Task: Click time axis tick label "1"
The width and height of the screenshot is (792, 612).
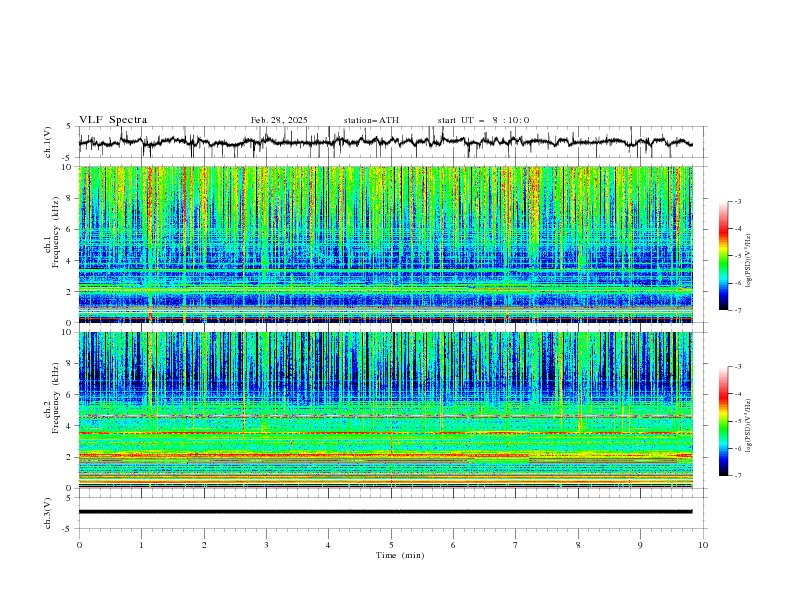Action: (x=141, y=545)
